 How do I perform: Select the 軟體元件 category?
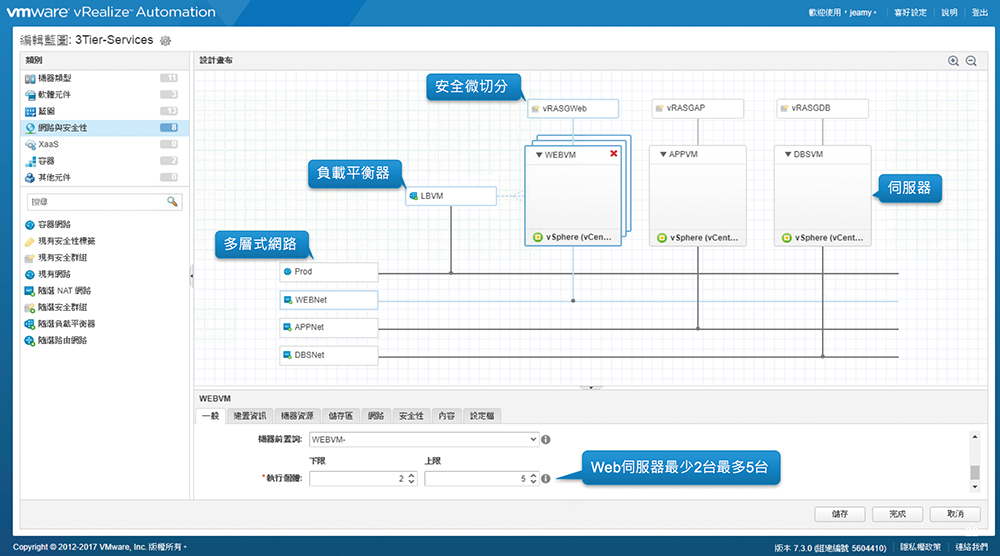tap(105, 94)
